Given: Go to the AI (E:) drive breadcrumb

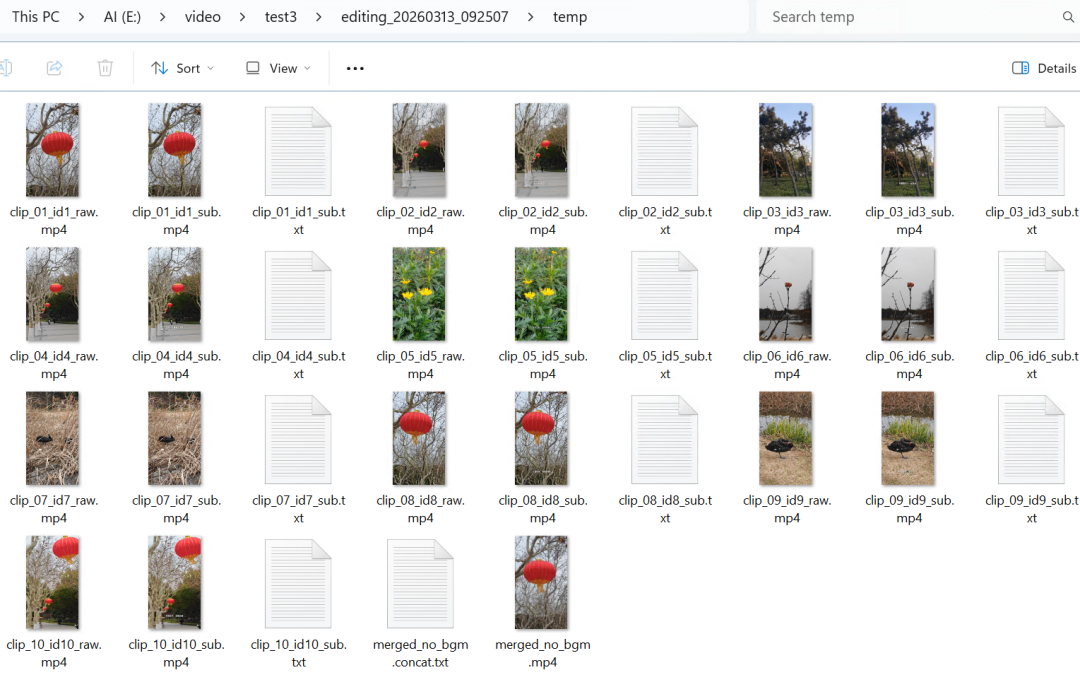Looking at the screenshot, I should (122, 17).
